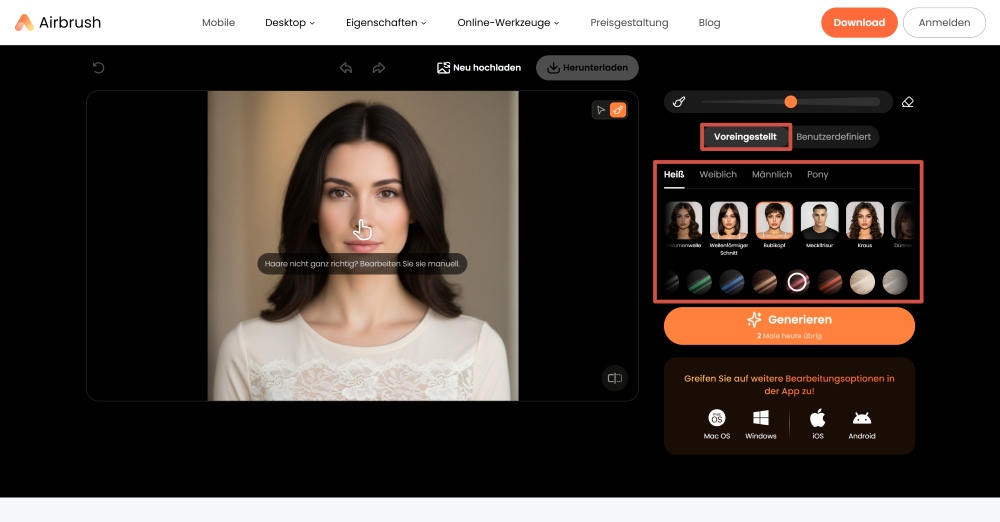Select the eraser icon right of slider
Image resolution: width=1000 pixels, height=522 pixels.
click(908, 102)
